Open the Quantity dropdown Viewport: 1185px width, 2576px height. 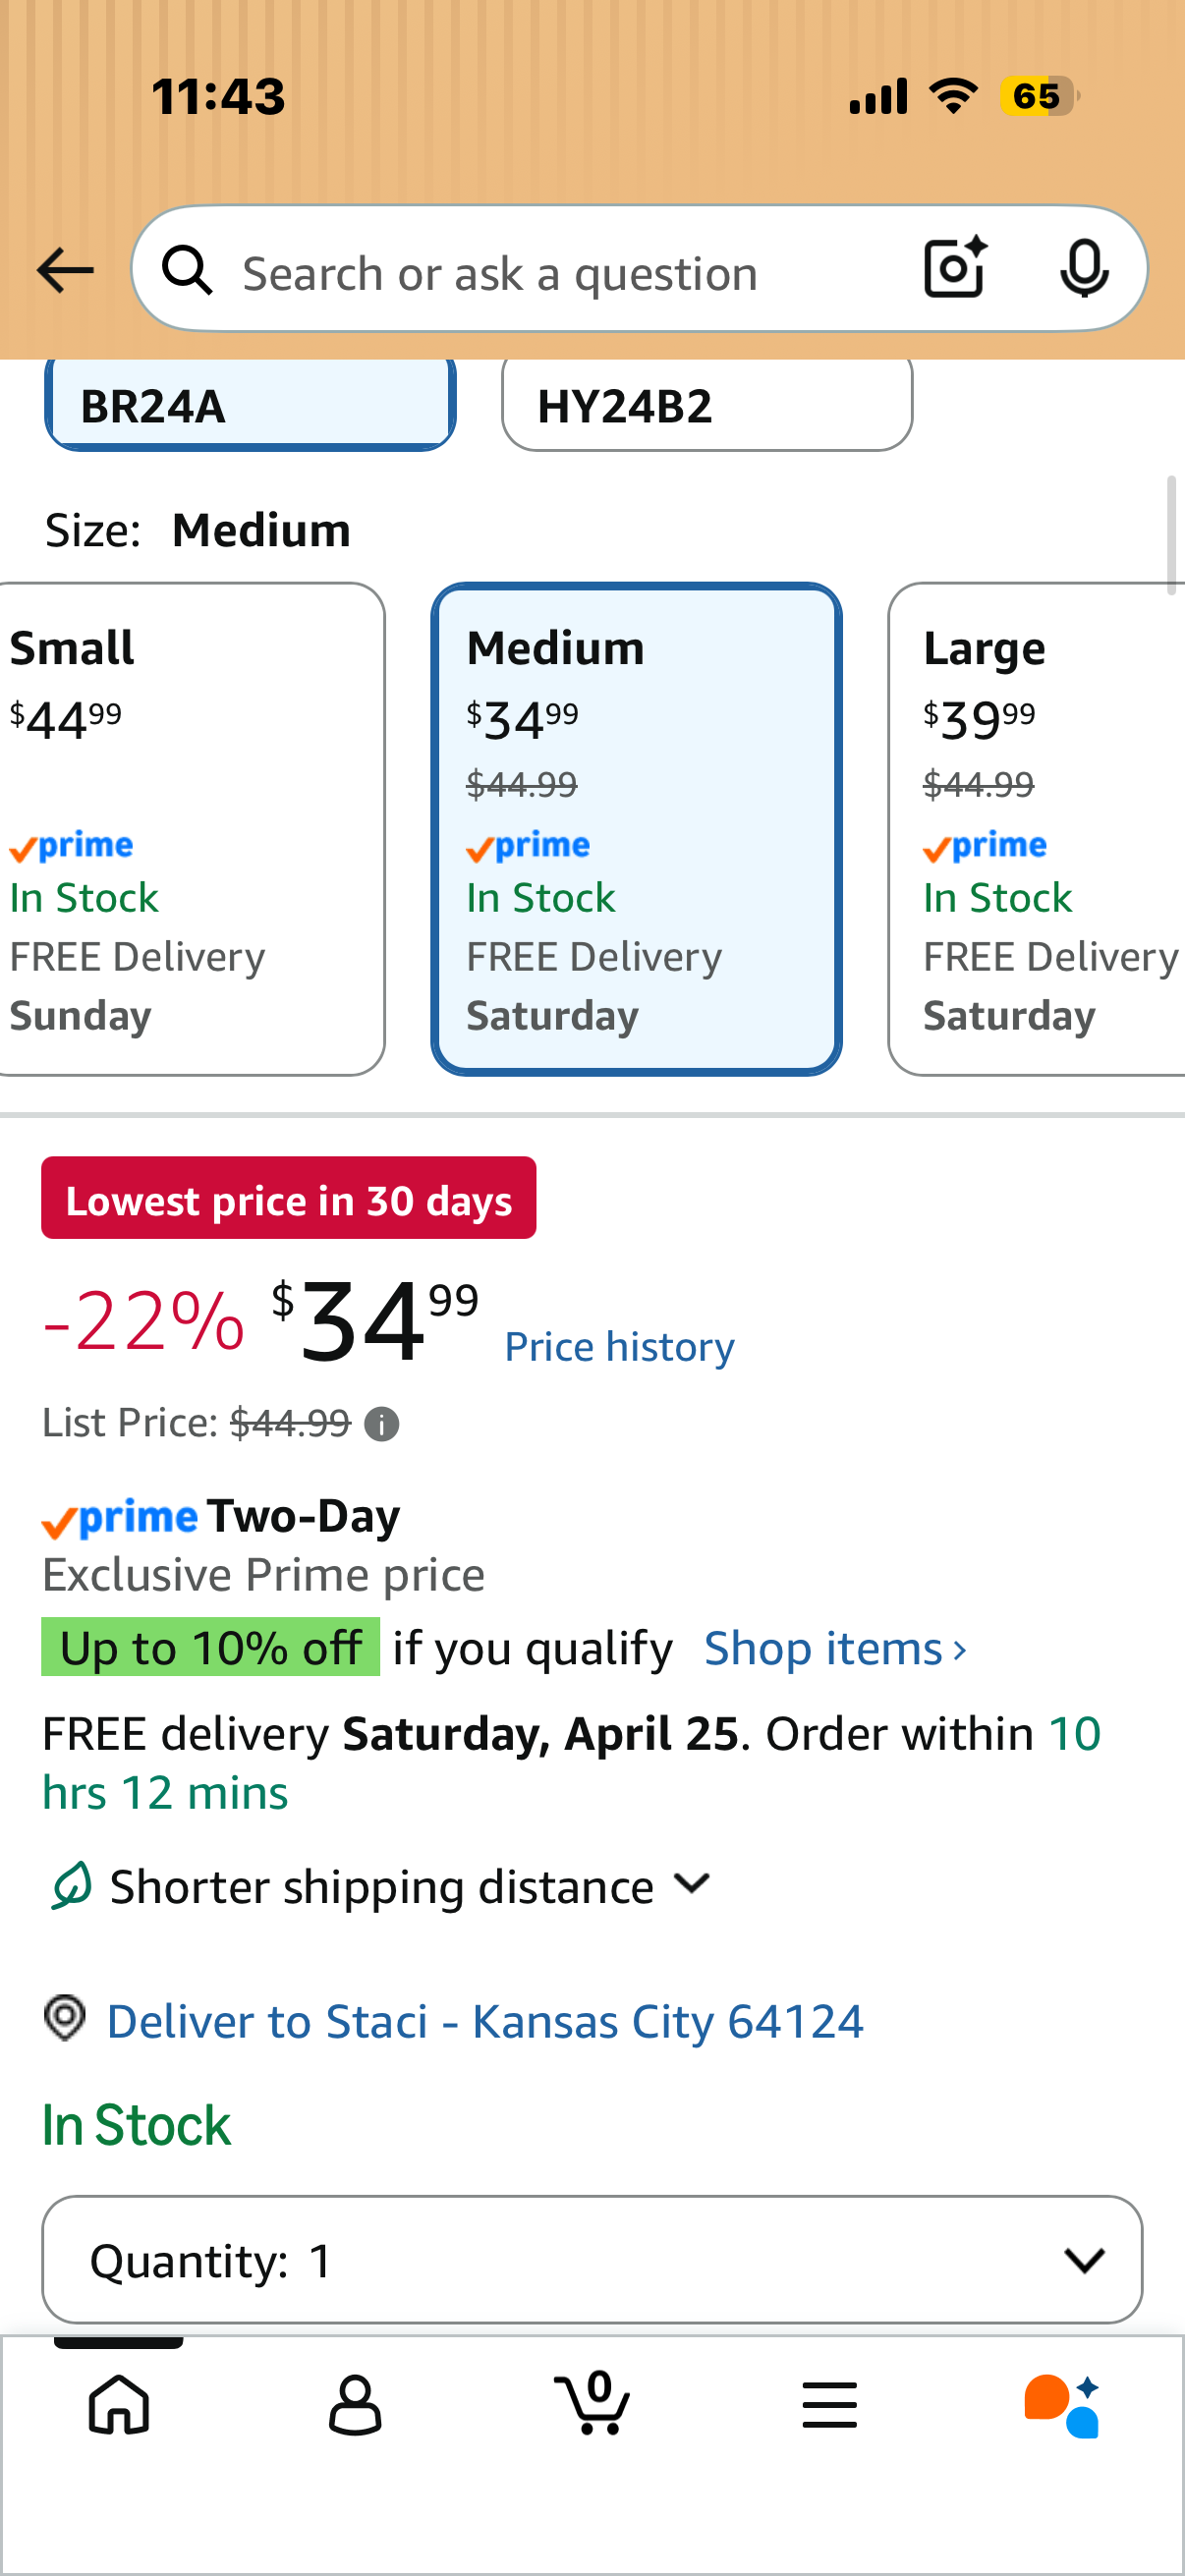click(592, 2259)
